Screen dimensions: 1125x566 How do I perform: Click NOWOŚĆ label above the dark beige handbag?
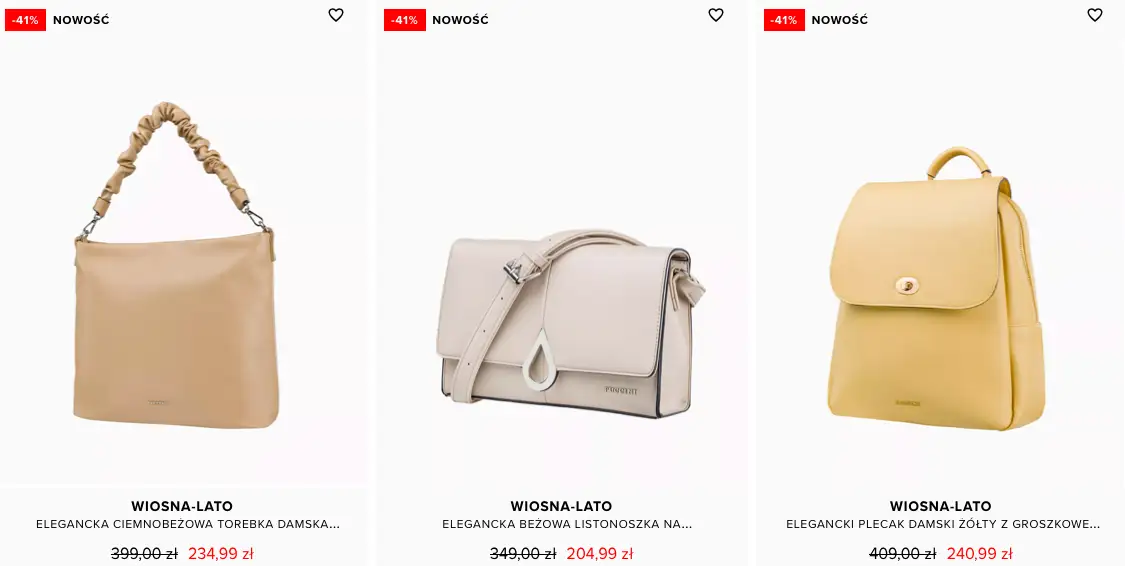[81, 20]
